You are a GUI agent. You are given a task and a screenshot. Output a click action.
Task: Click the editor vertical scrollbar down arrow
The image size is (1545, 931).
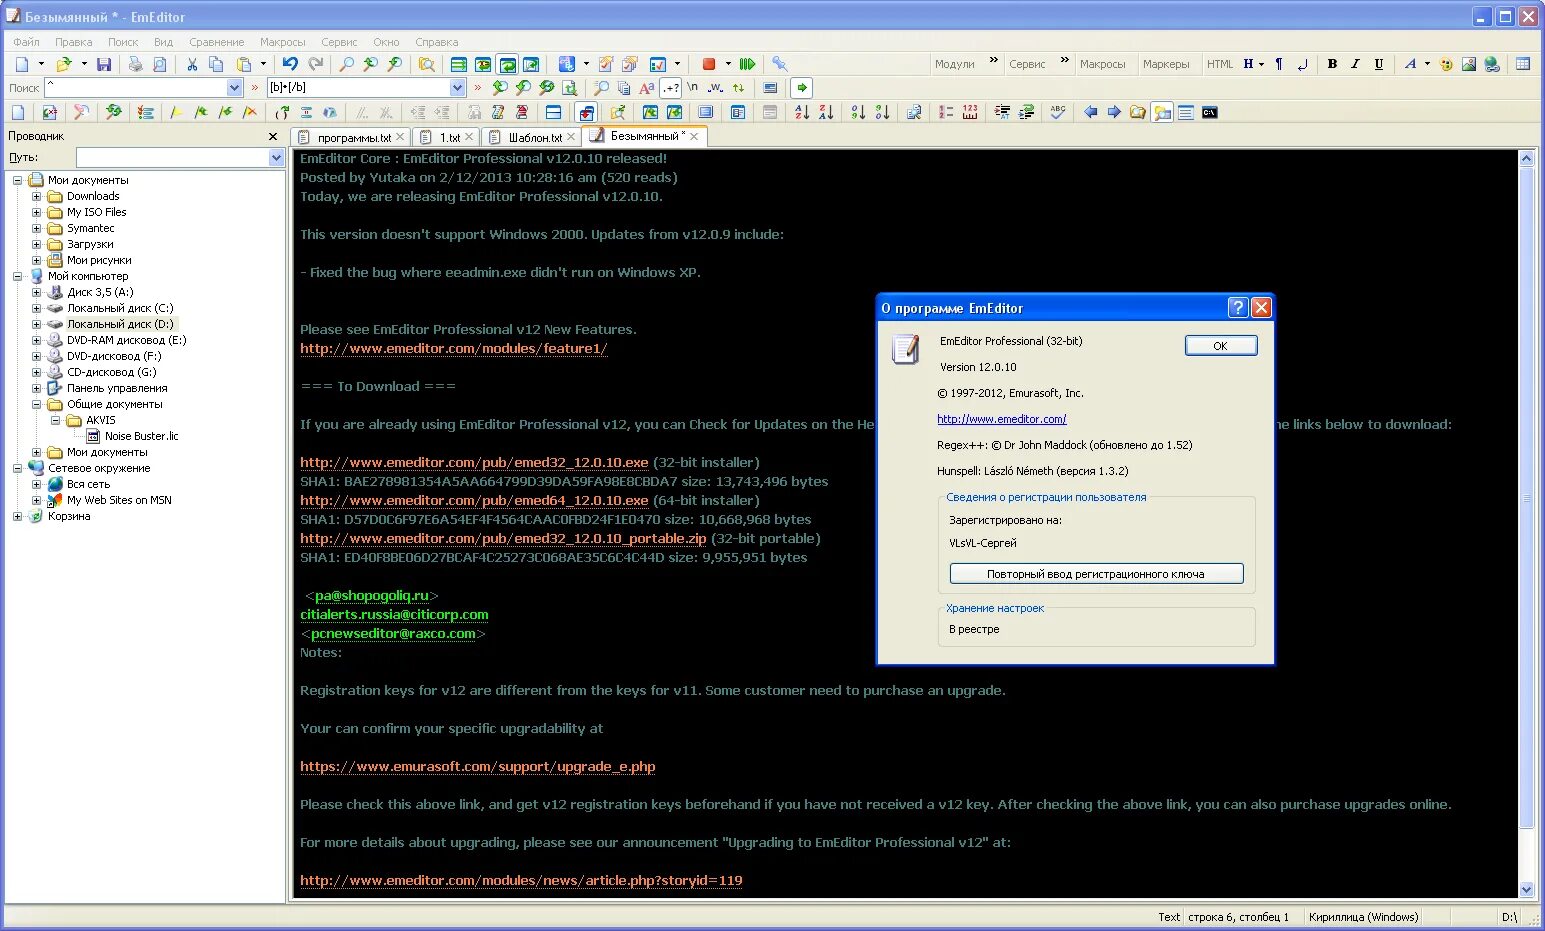(1527, 889)
